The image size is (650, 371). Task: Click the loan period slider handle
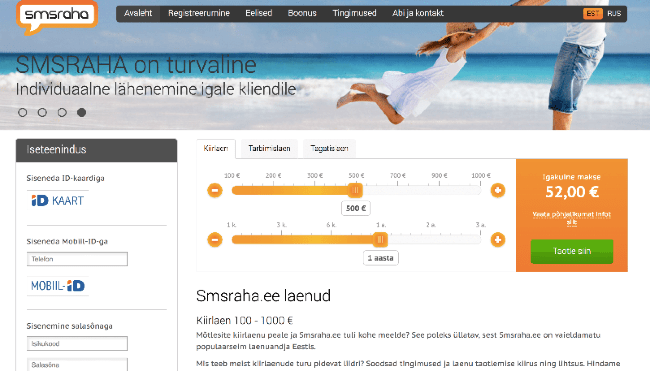pos(380,240)
